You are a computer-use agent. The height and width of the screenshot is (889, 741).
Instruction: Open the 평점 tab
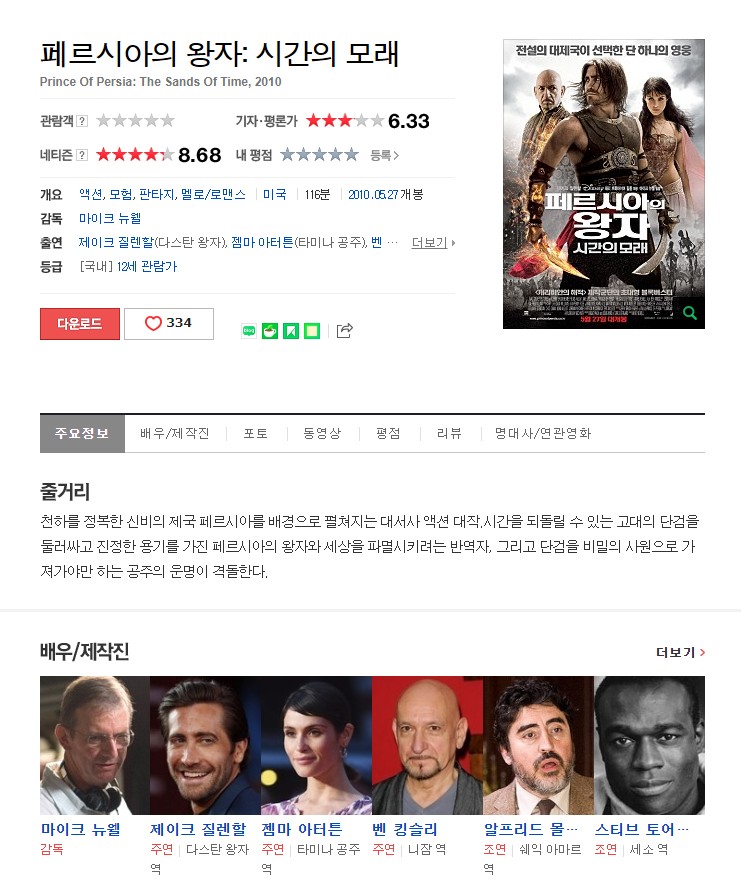tap(388, 434)
